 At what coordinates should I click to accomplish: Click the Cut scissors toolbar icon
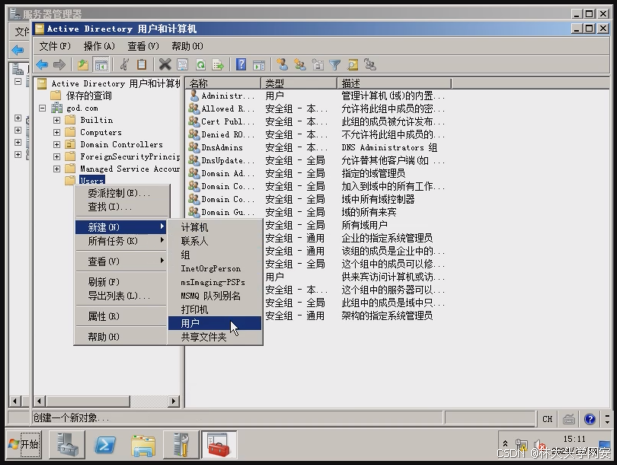click(124, 65)
